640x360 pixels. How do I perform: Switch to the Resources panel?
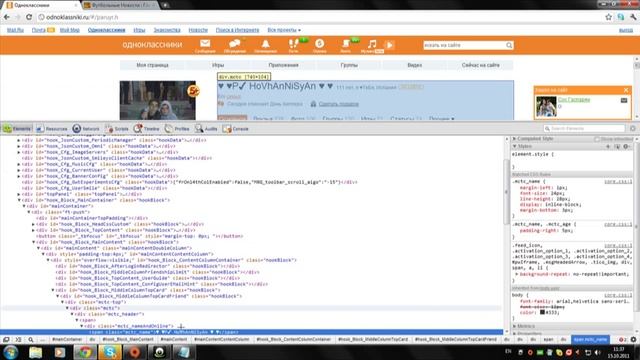click(x=52, y=129)
